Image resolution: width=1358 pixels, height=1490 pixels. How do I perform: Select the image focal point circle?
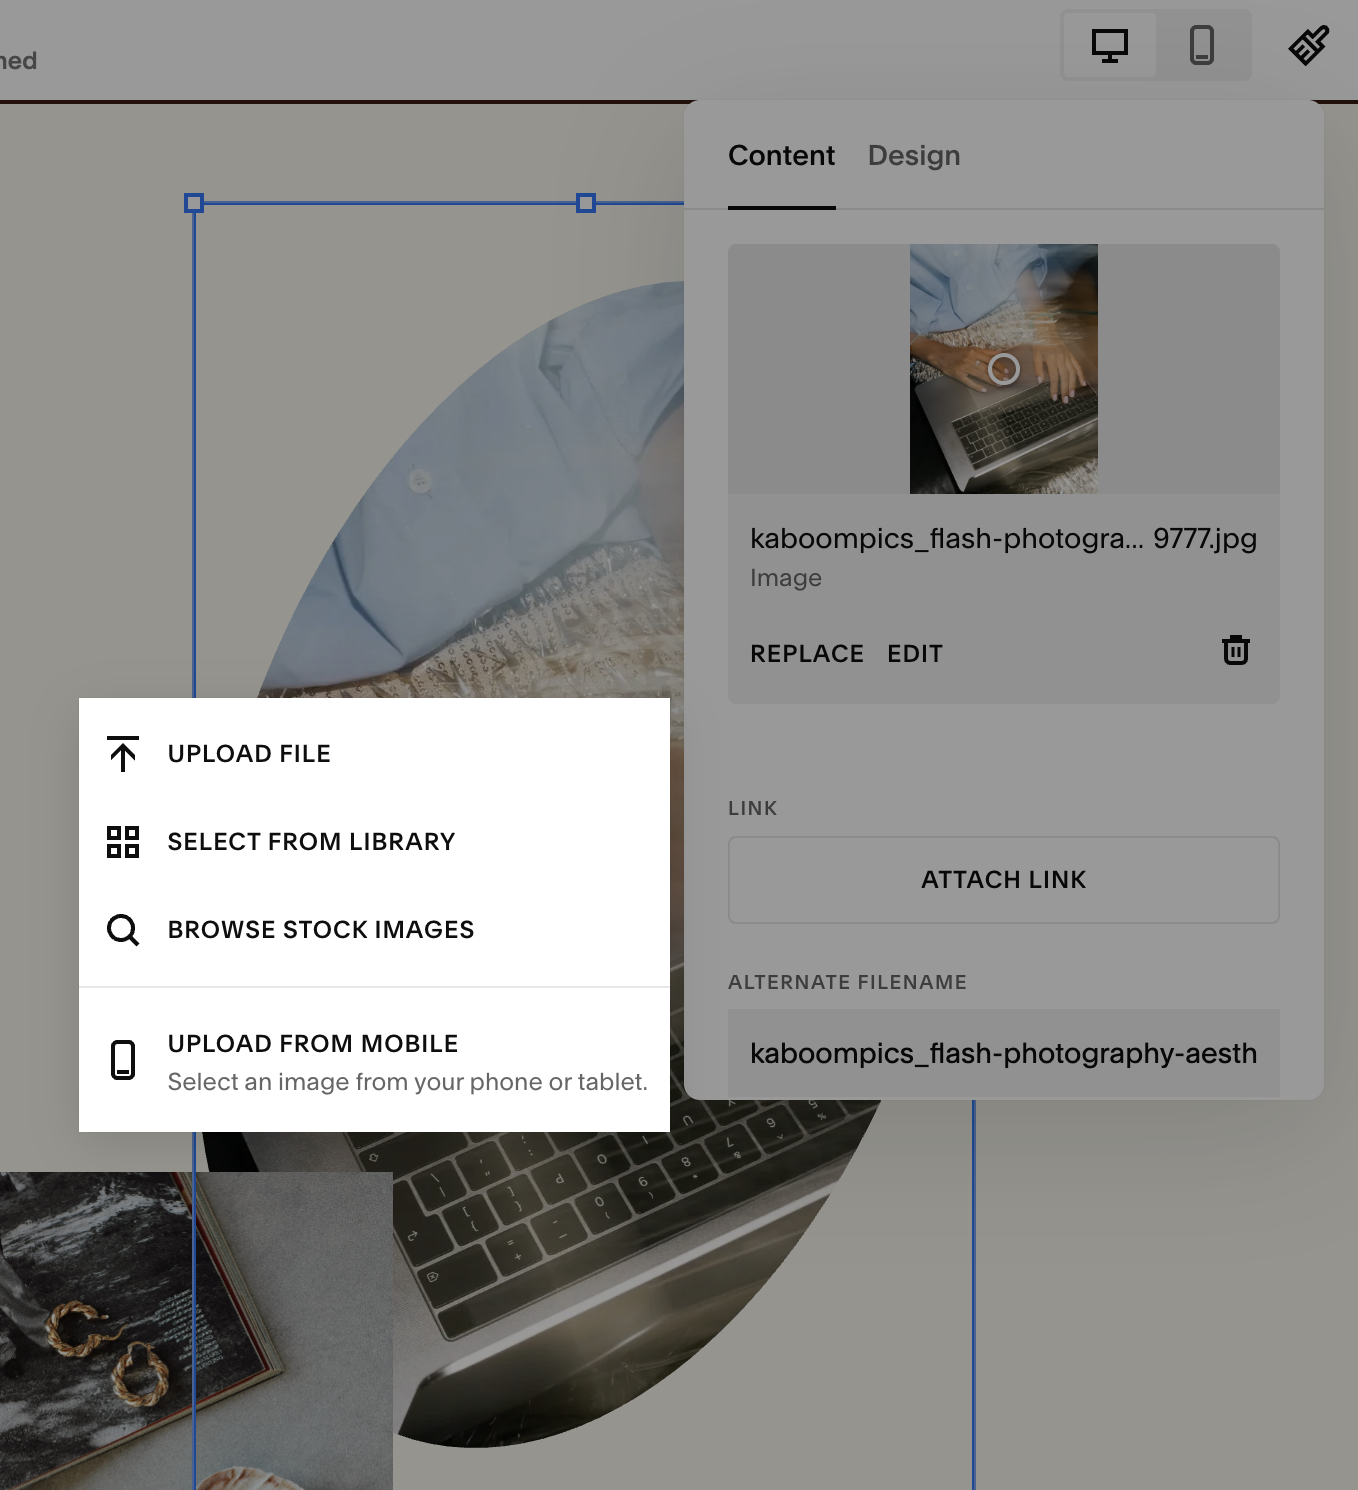coord(1003,369)
